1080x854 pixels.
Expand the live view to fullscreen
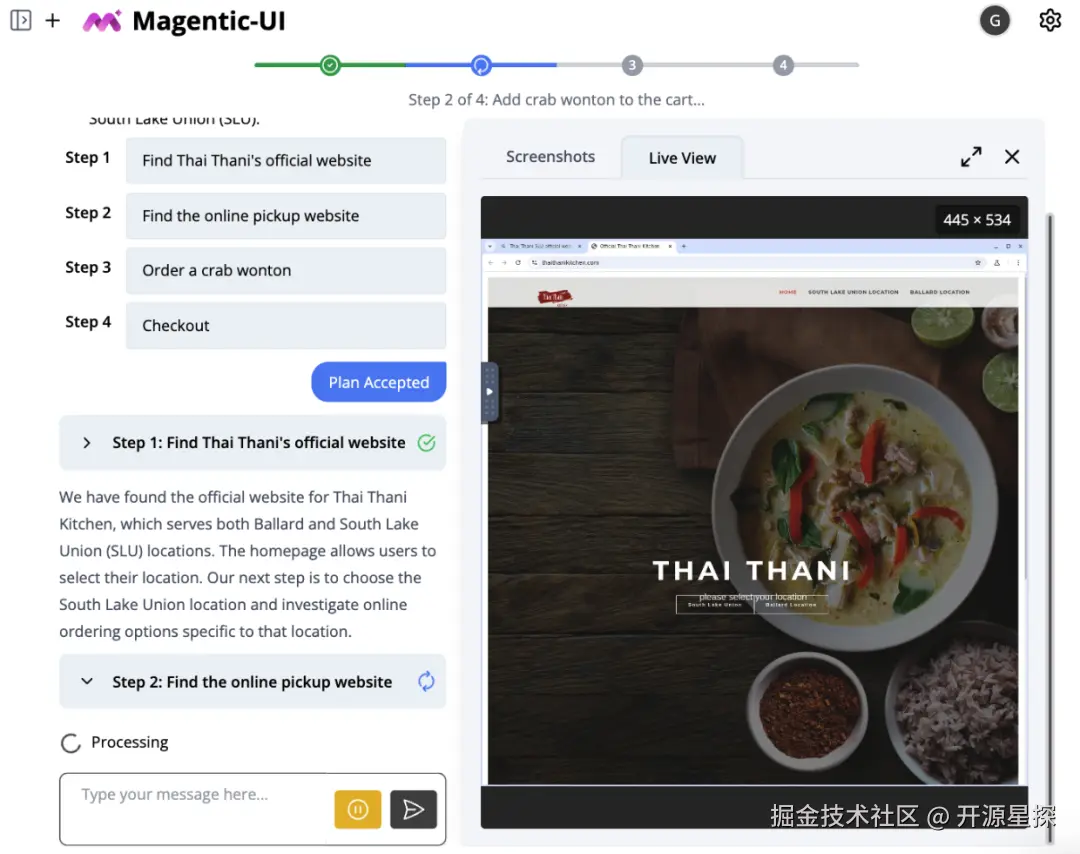[971, 157]
